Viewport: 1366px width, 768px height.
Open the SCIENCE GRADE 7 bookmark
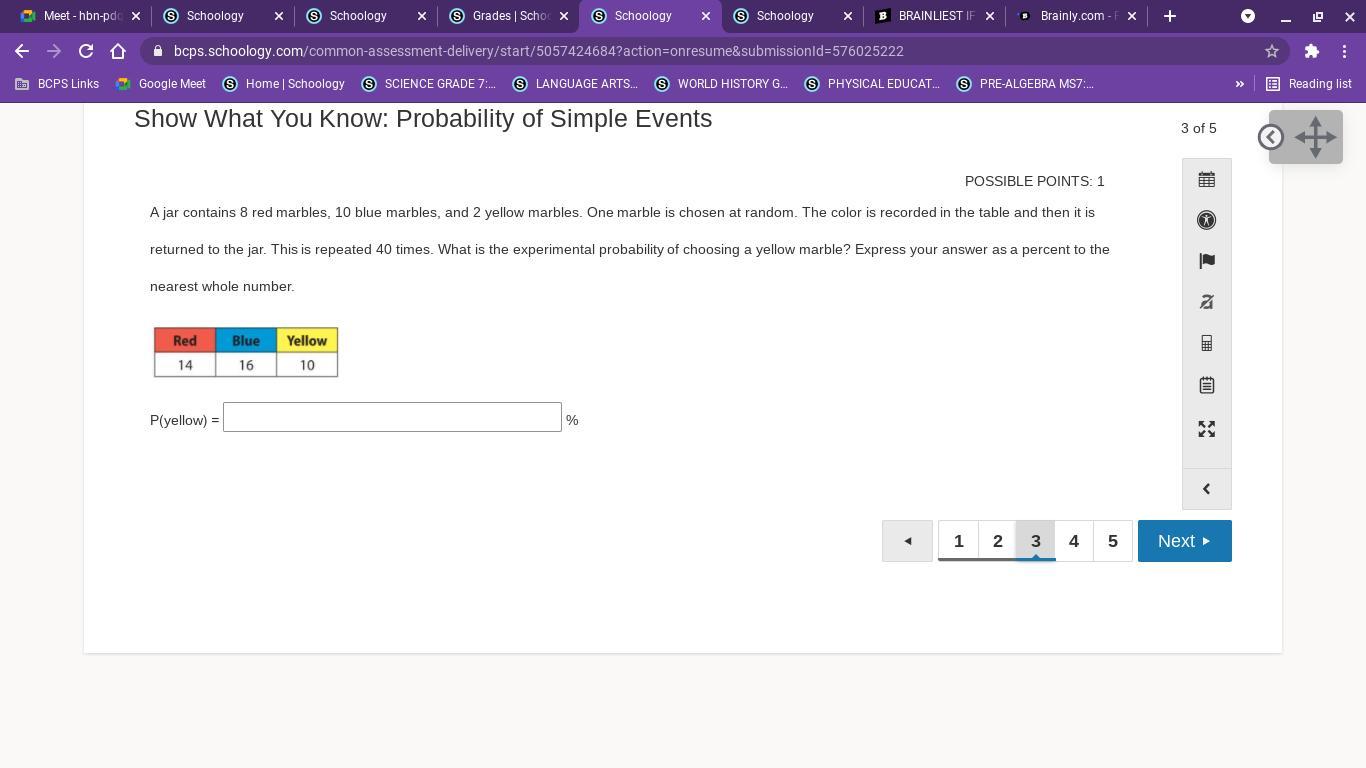tap(428, 84)
